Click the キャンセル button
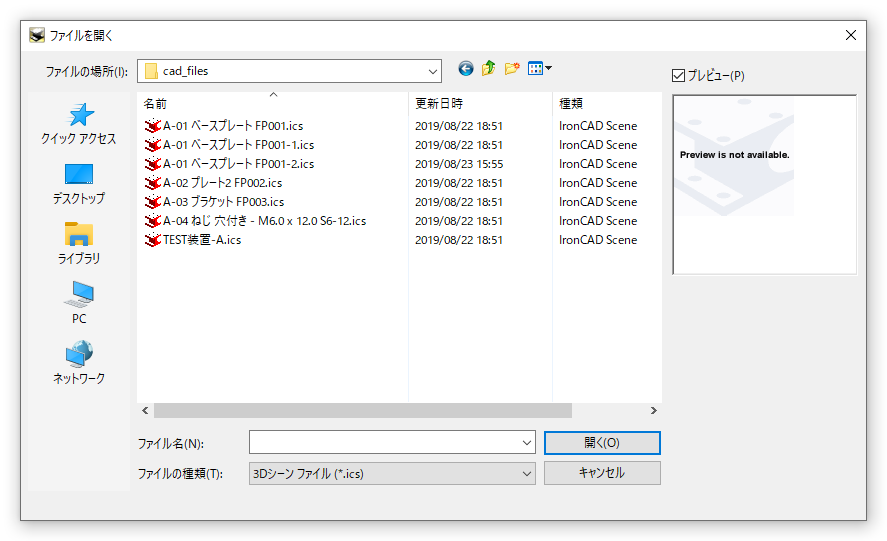The height and width of the screenshot is (541, 887). (602, 473)
